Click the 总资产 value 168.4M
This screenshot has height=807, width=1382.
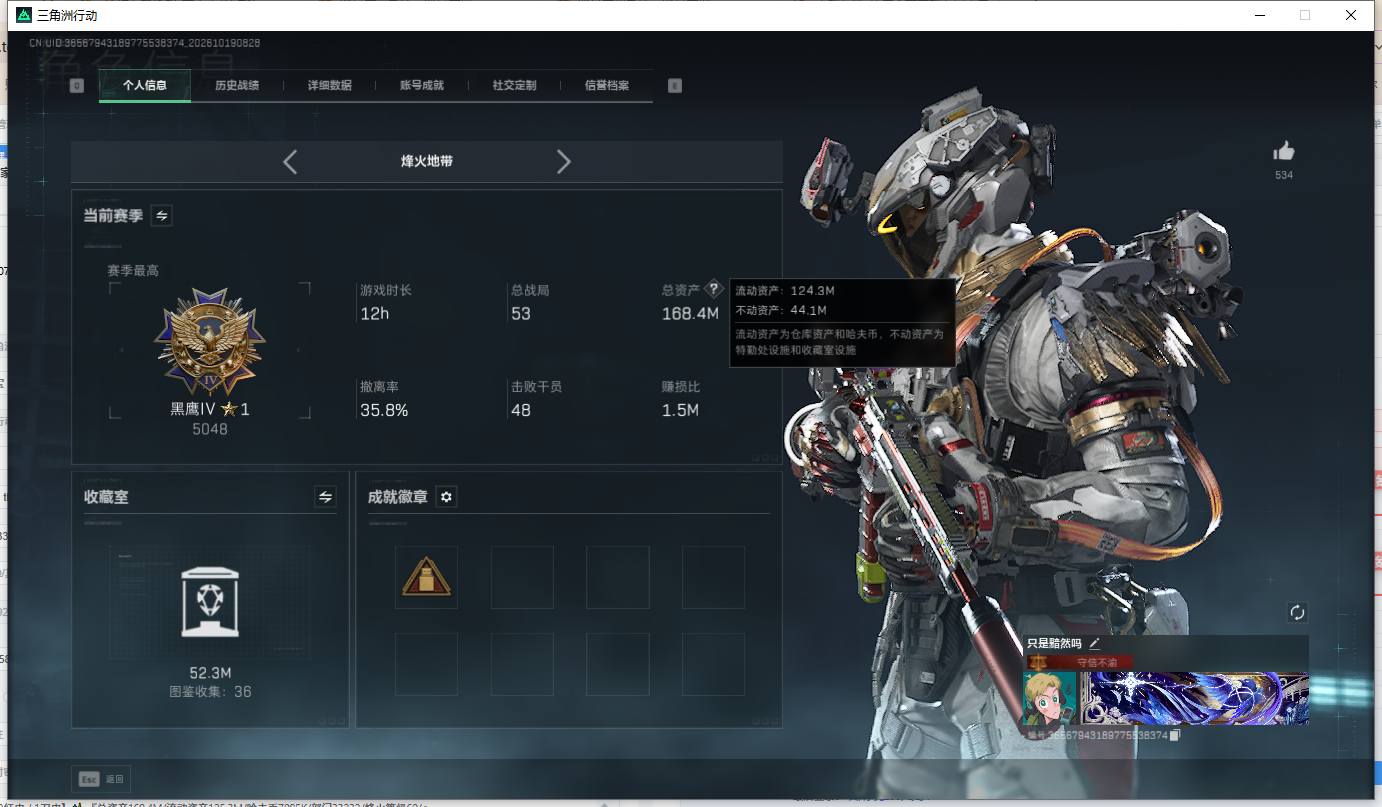[x=690, y=314]
